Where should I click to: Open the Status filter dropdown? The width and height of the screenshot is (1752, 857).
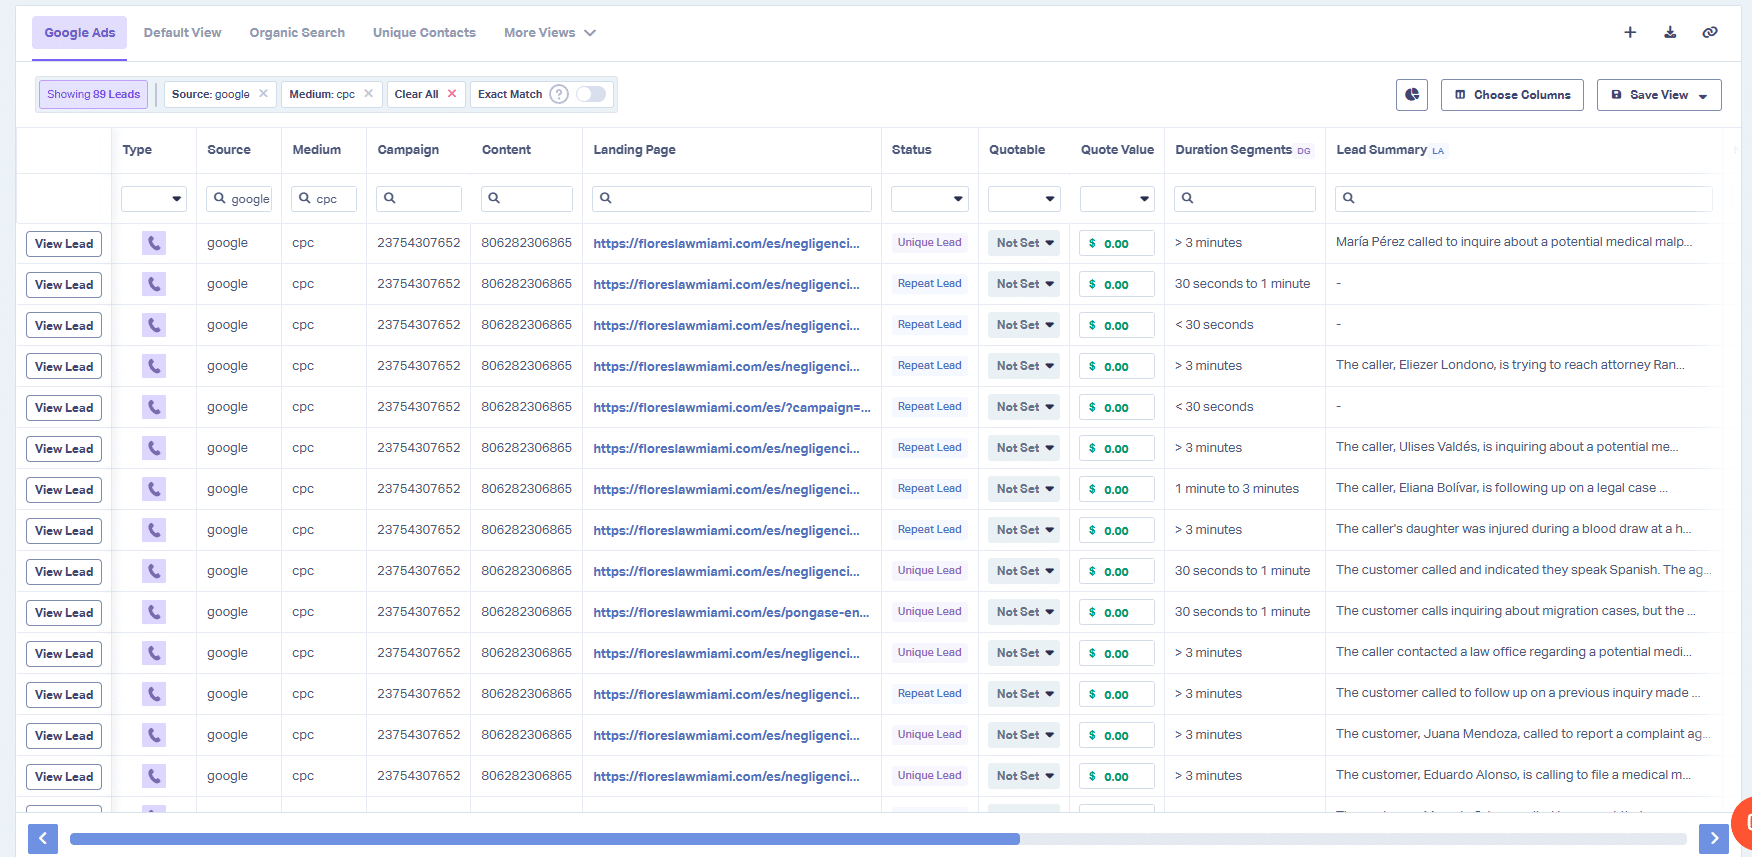click(x=930, y=199)
